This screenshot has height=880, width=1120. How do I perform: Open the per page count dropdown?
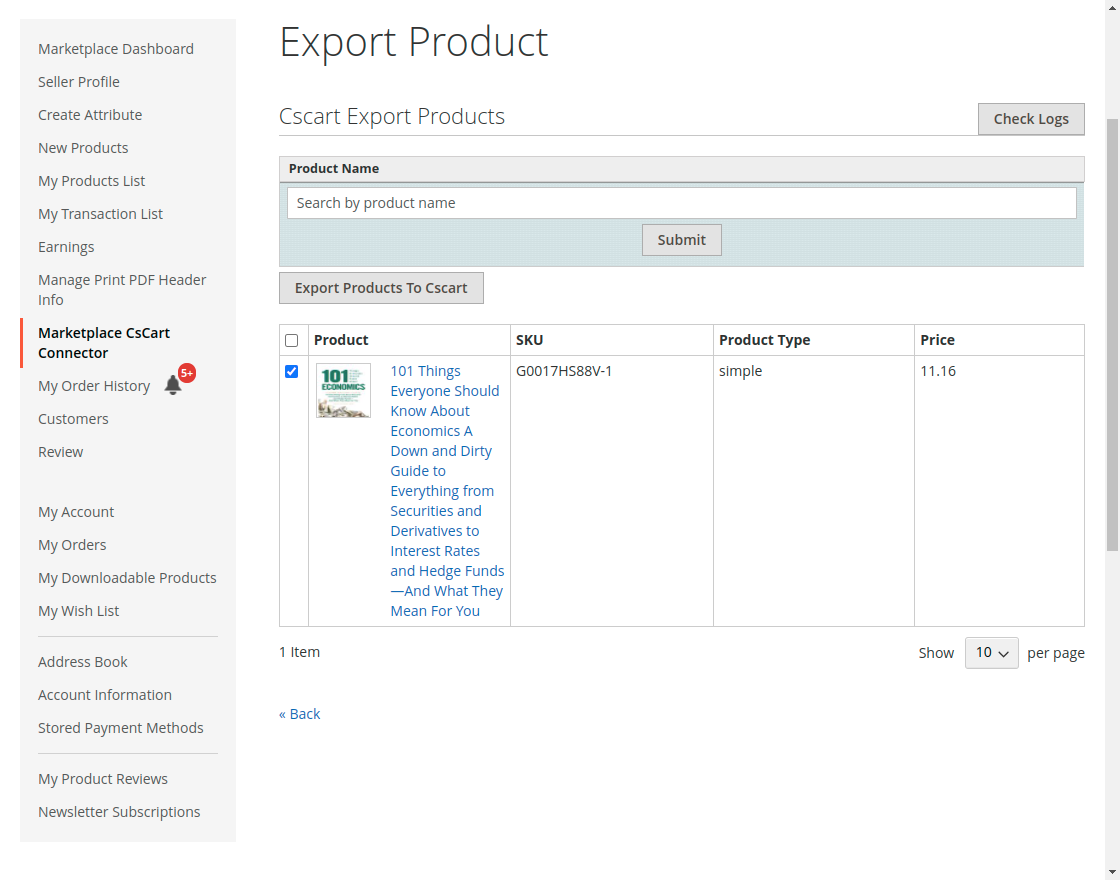click(x=991, y=653)
